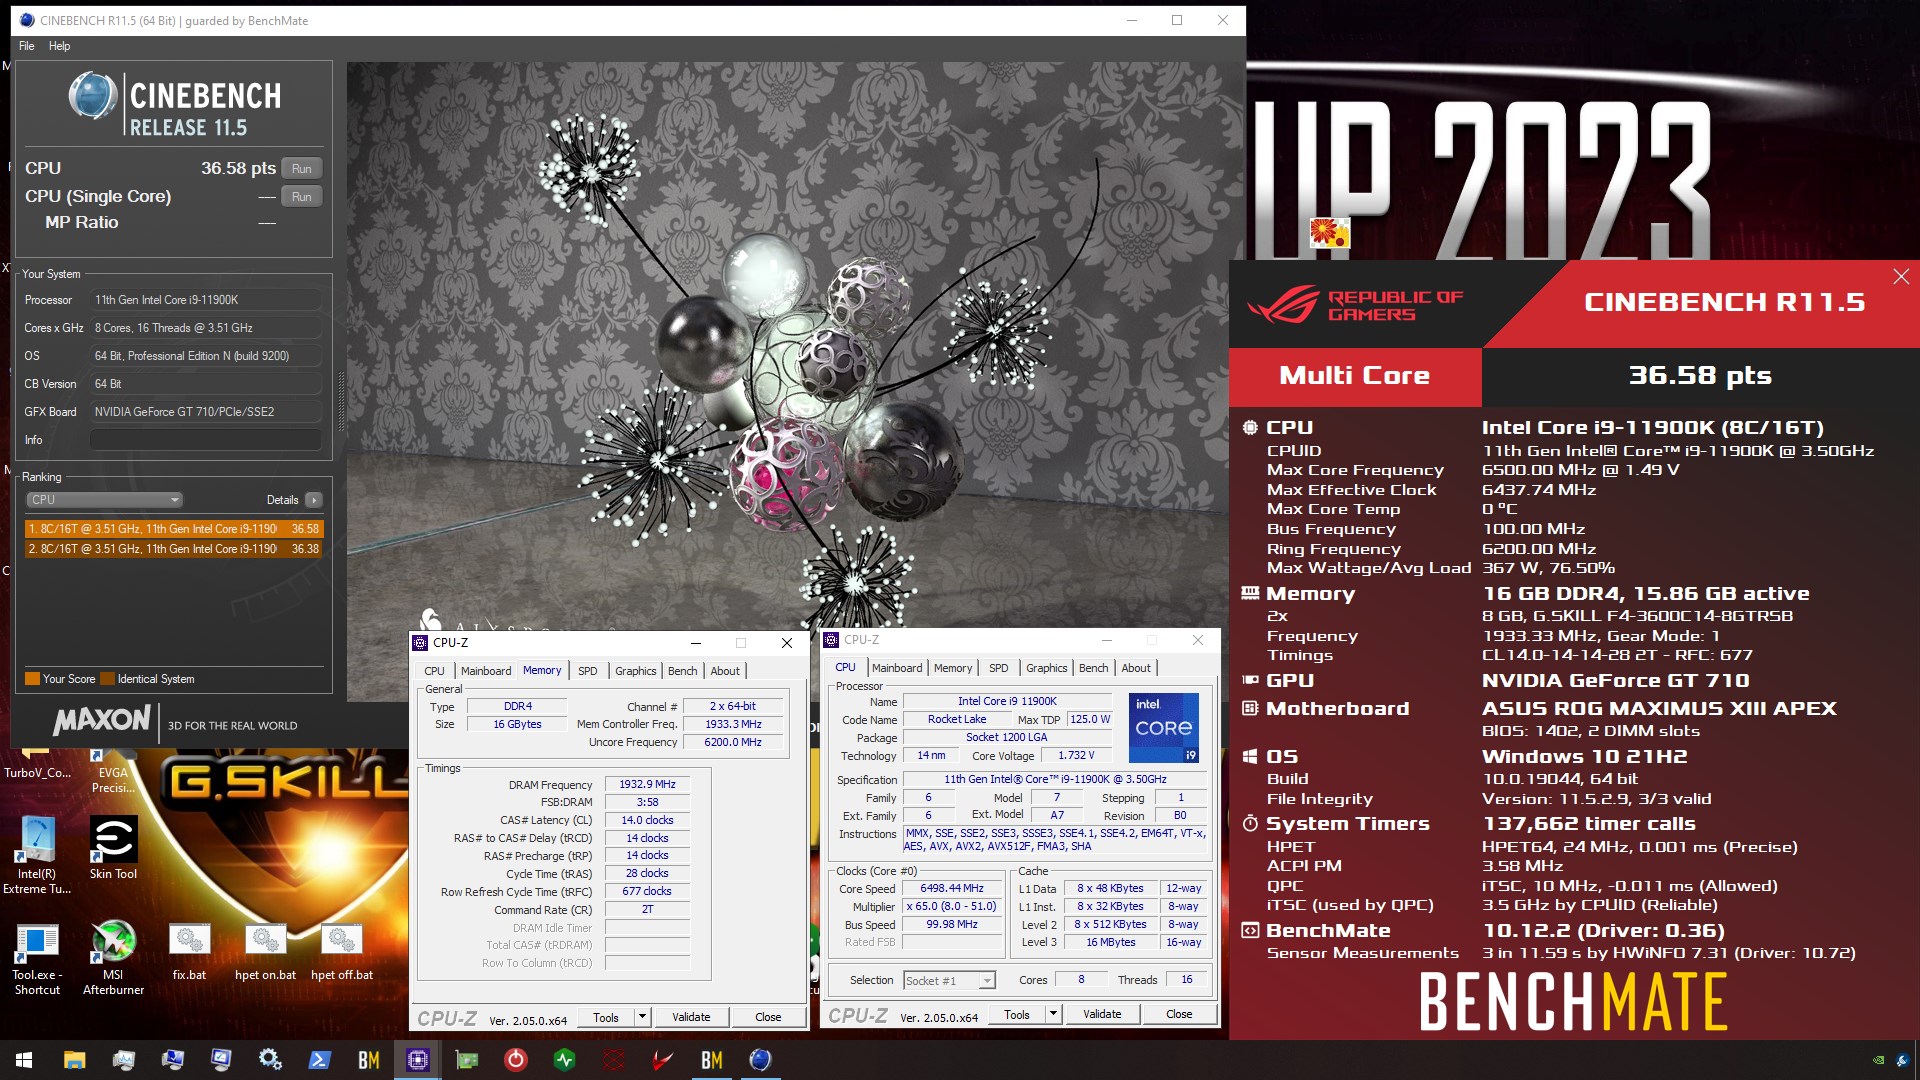Click Tools button in right CPU-Z window

coord(1017,1014)
